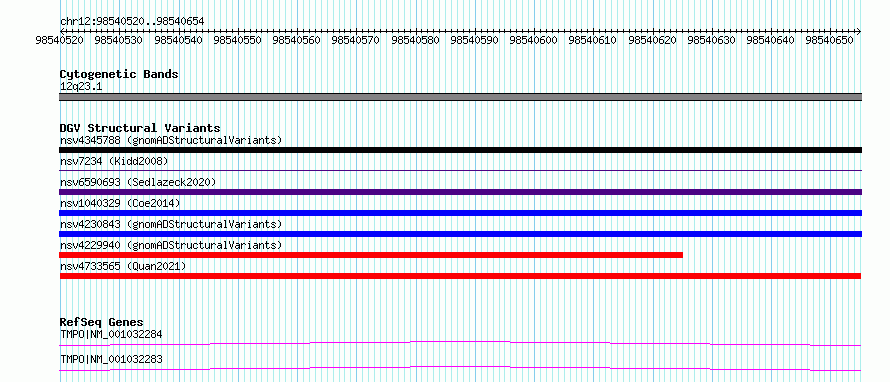Click the nsv4229940 (gnomADStructuralVariants) label
This screenshot has height=382, width=890.
171,245
